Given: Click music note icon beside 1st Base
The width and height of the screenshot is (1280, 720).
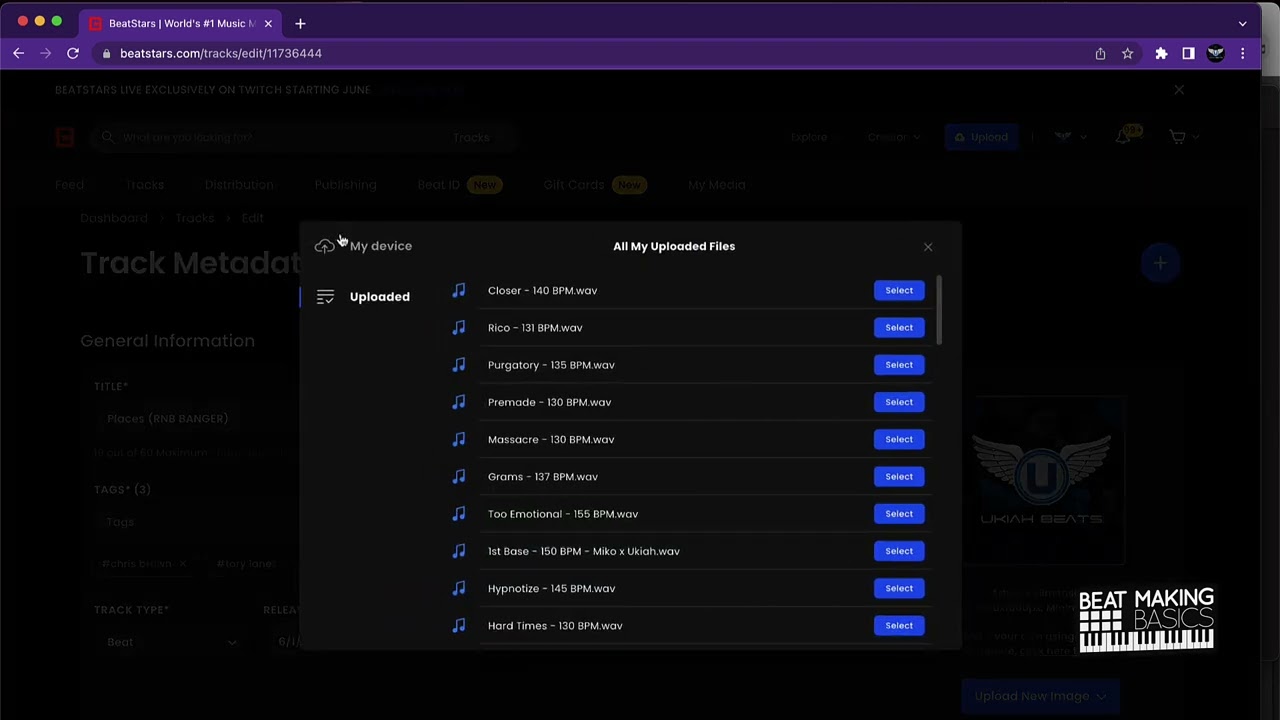Looking at the screenshot, I should 459,551.
